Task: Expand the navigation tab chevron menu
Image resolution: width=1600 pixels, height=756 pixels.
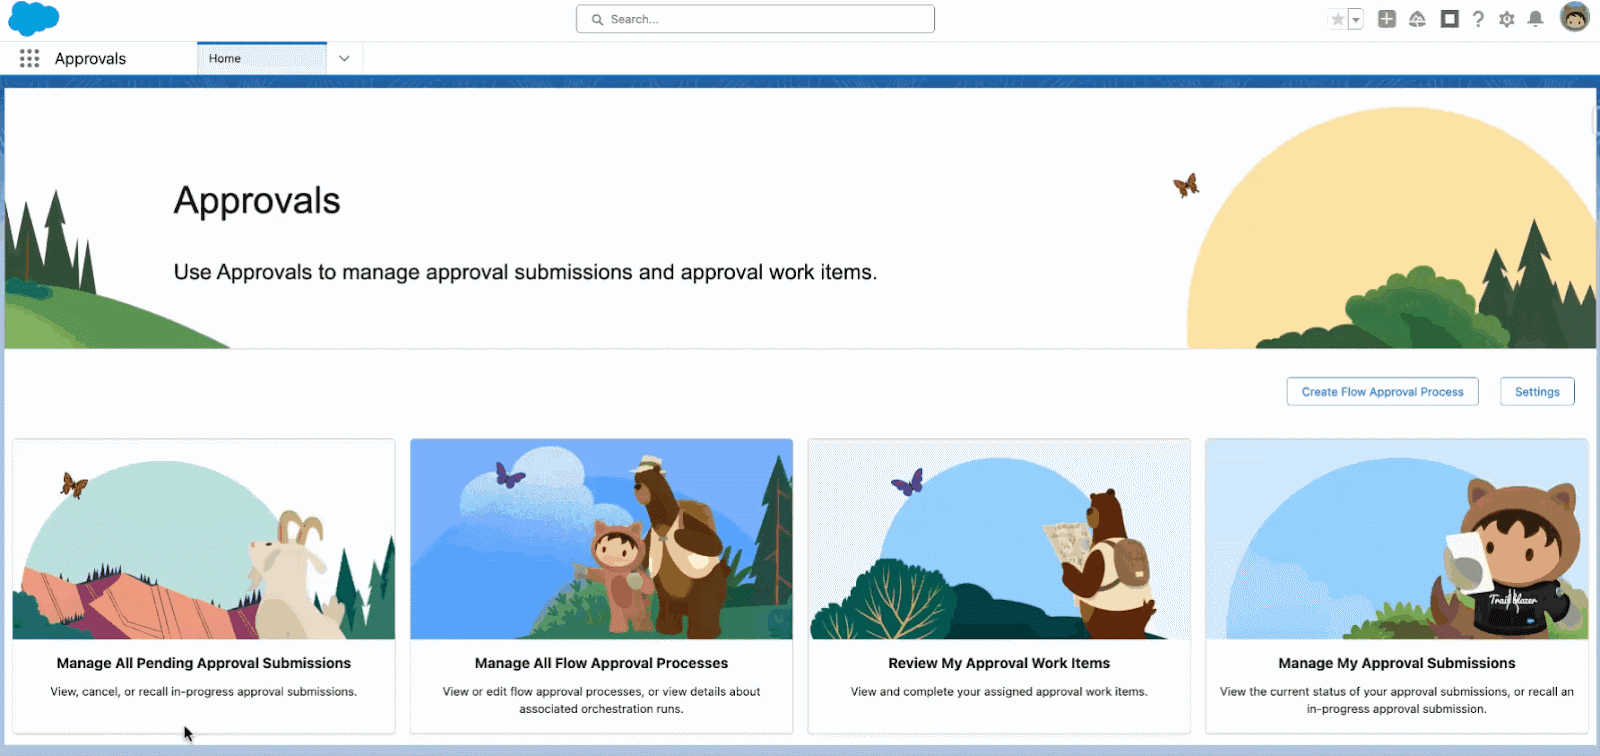Action: click(x=344, y=59)
